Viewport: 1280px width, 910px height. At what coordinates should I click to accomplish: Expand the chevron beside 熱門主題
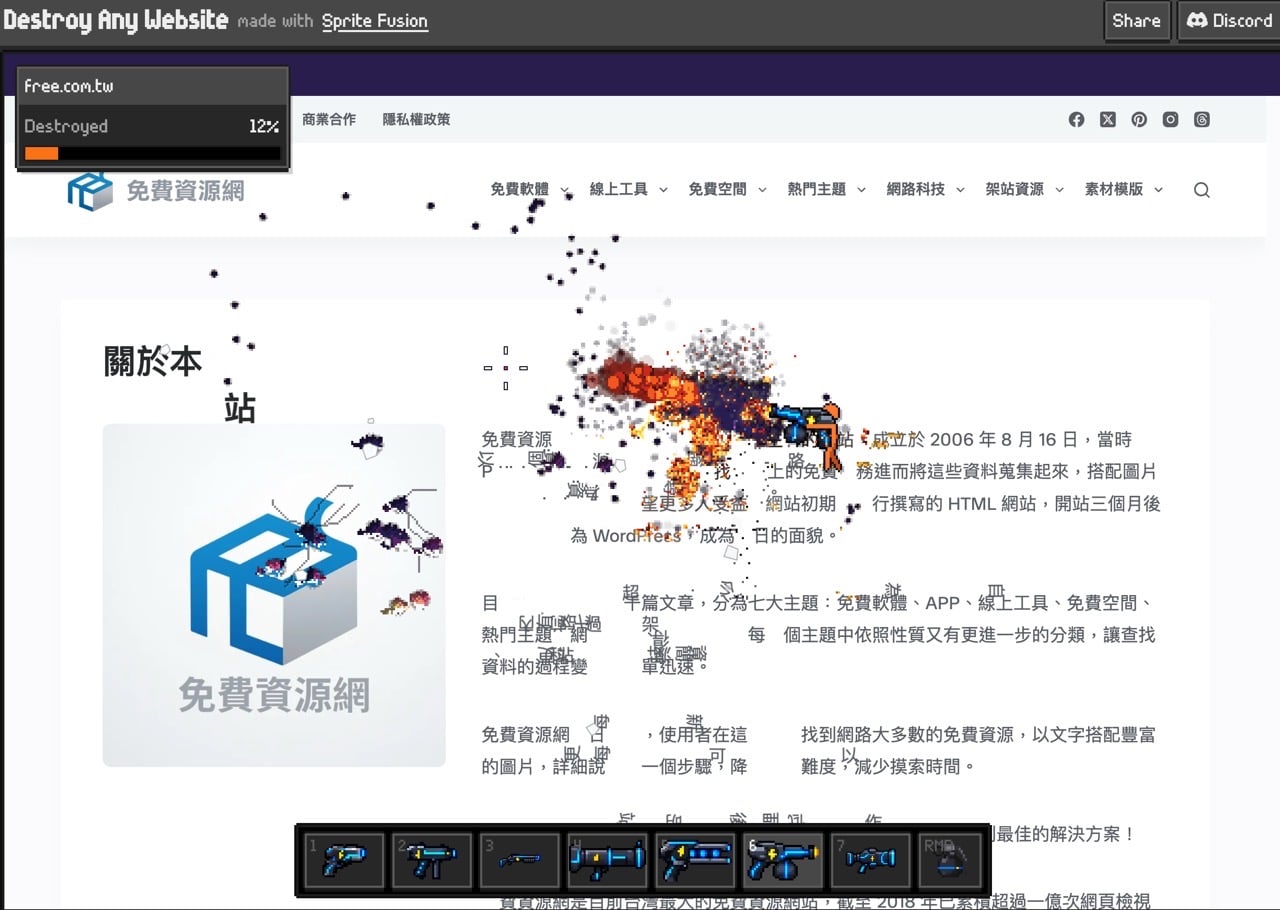[x=861, y=190]
